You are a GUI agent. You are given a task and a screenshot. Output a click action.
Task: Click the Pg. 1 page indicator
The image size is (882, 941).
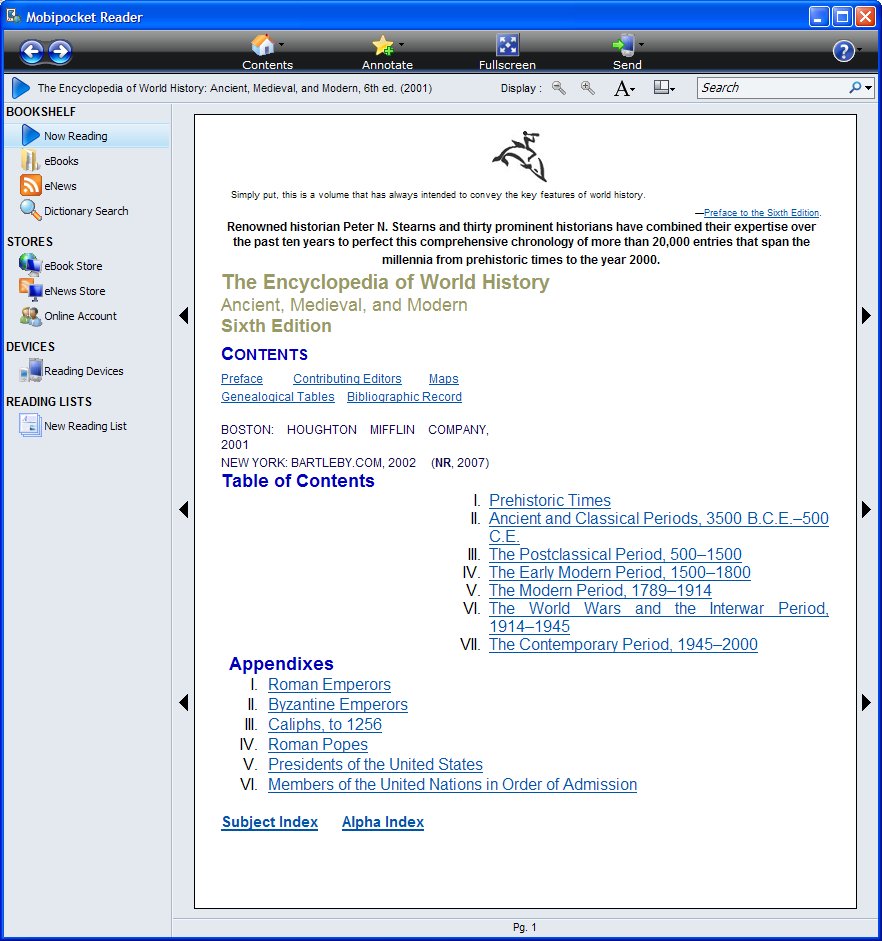[525, 927]
